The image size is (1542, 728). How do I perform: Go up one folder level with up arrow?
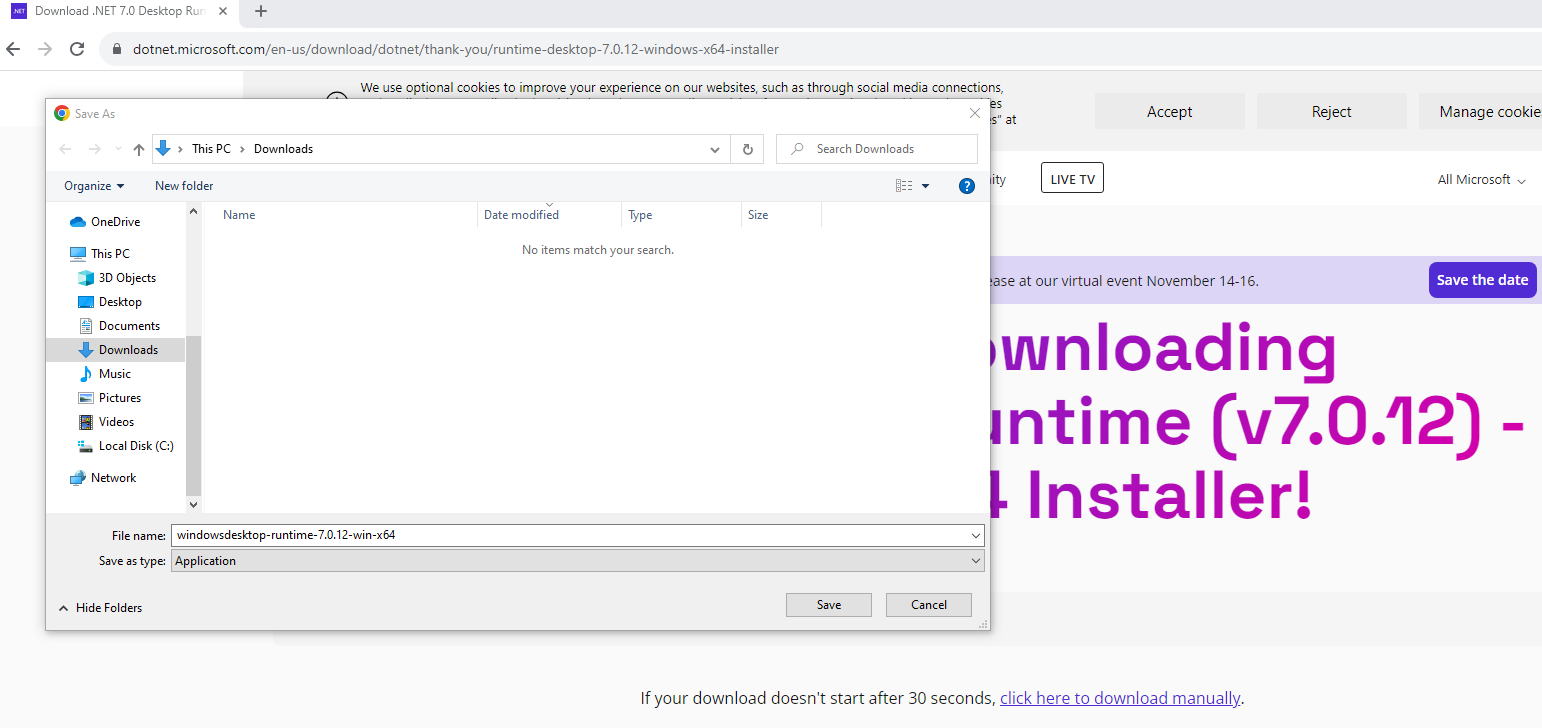click(x=139, y=149)
